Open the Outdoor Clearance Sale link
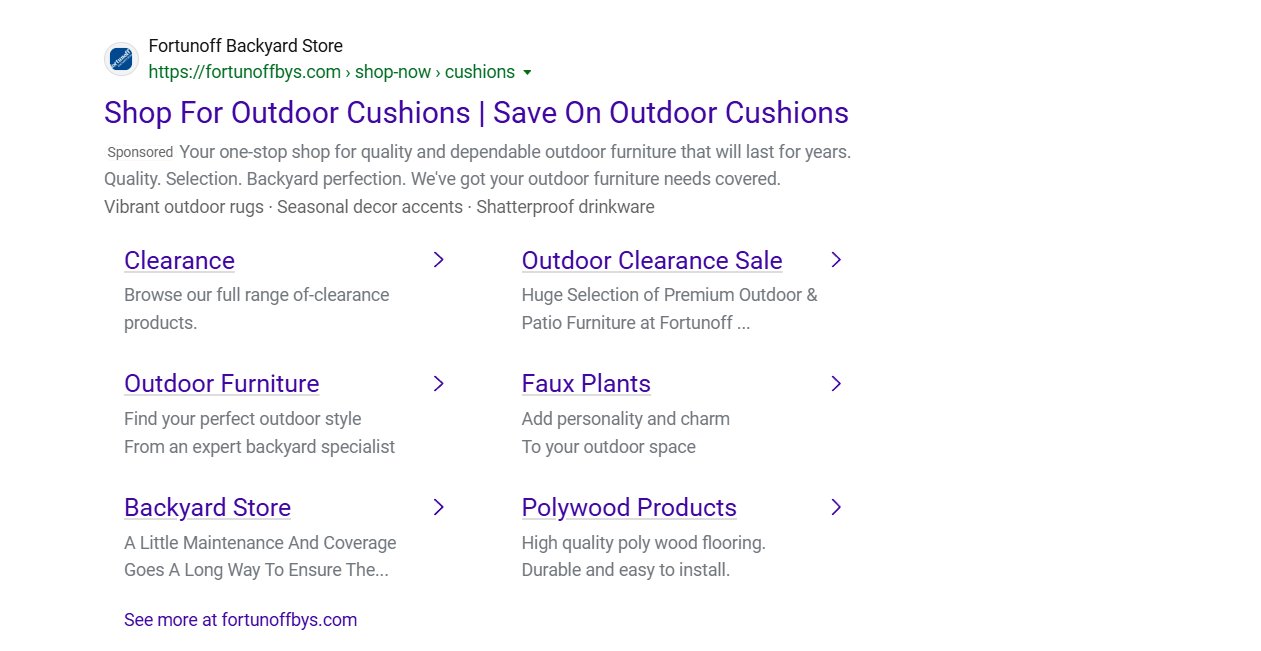The width and height of the screenshot is (1261, 651). (651, 261)
